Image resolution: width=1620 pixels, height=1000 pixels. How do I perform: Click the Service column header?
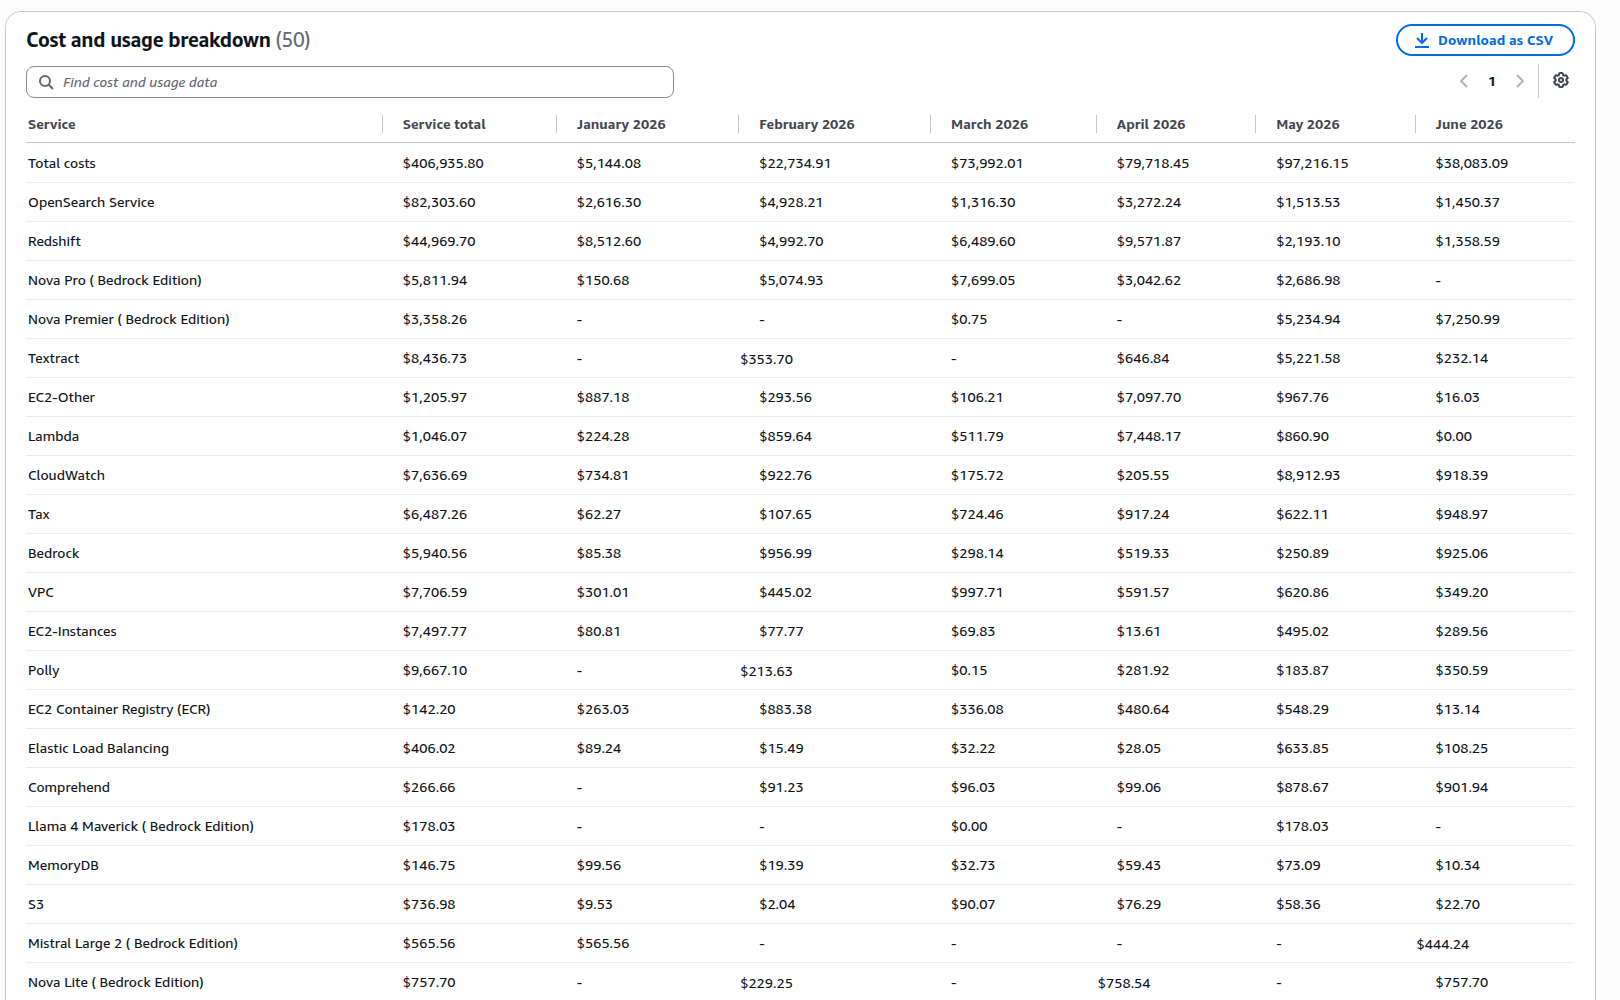point(52,124)
